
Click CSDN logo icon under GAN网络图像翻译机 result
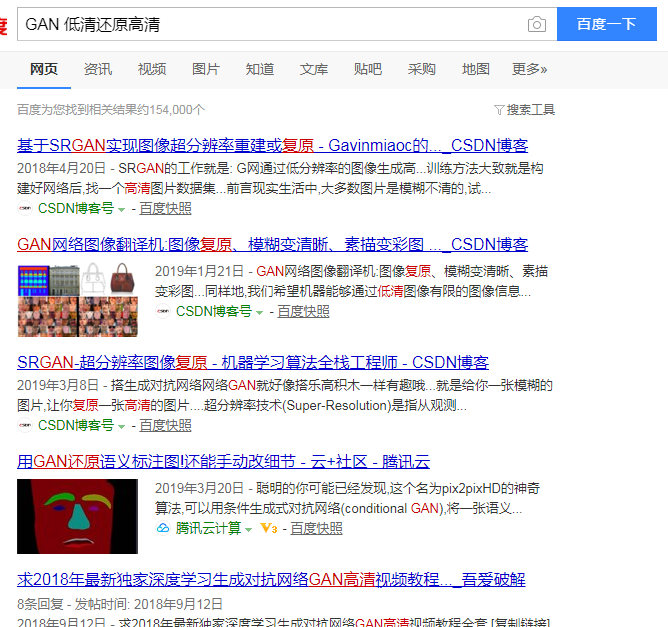pyautogui.click(x=163, y=311)
